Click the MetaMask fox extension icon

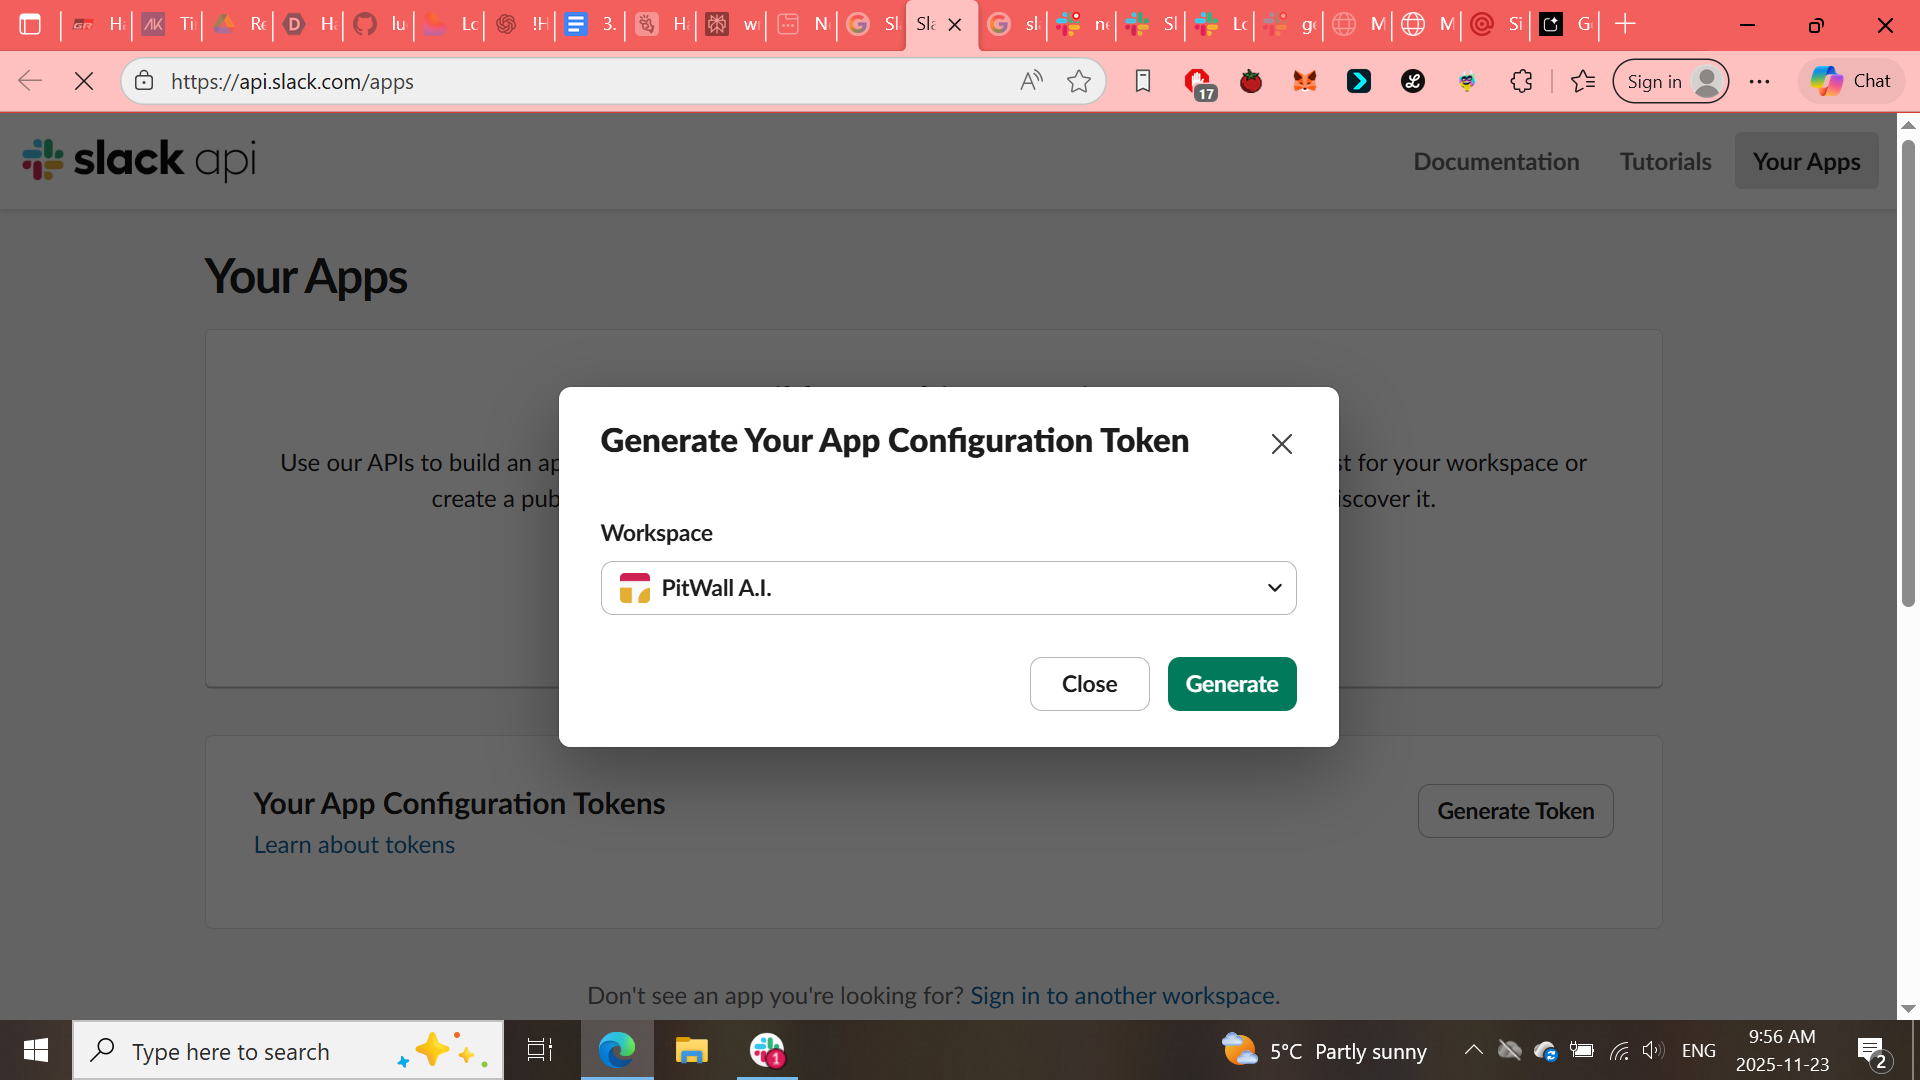pos(1304,81)
